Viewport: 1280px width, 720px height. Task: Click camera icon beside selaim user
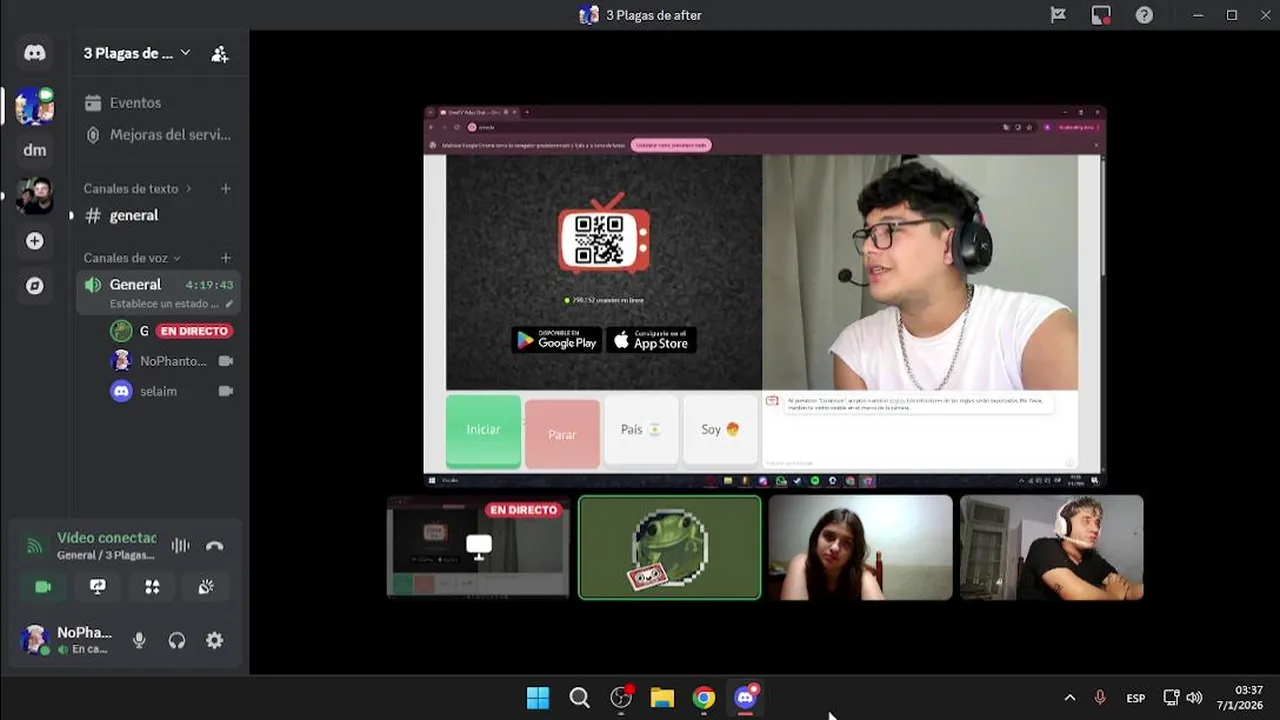[226, 391]
